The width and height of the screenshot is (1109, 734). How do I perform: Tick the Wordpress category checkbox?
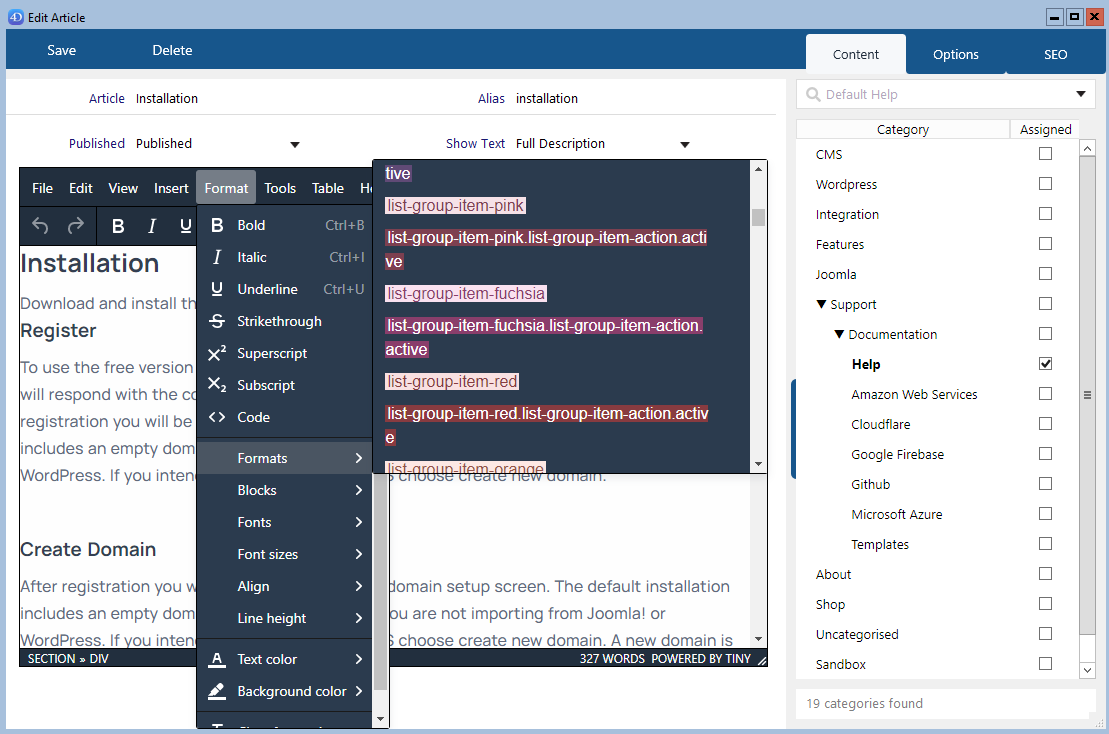click(1045, 184)
